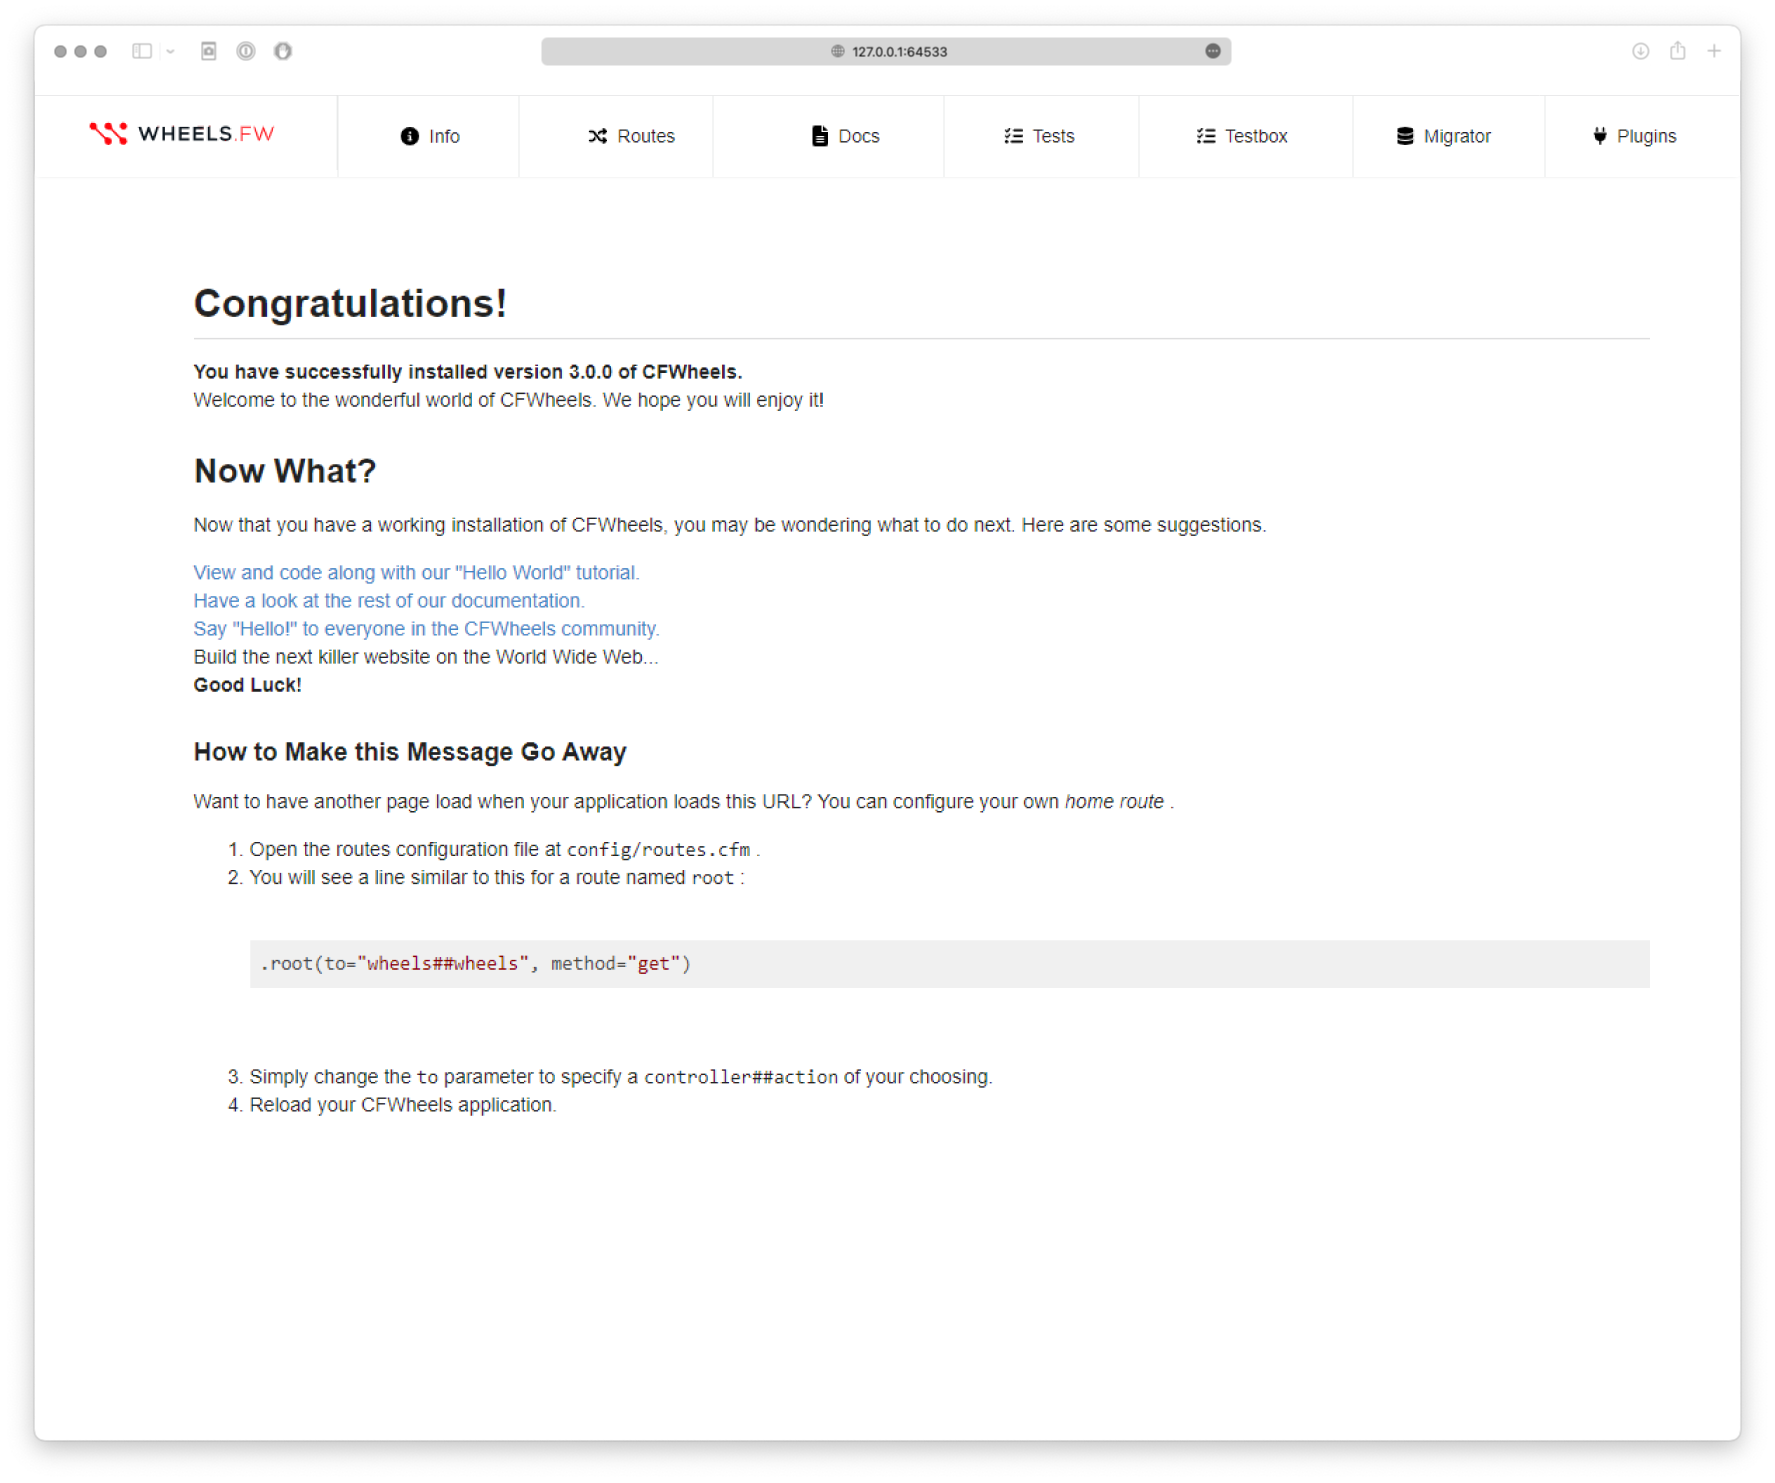1775x1483 pixels.
Task: Click the Safari share button
Action: pos(1677,51)
